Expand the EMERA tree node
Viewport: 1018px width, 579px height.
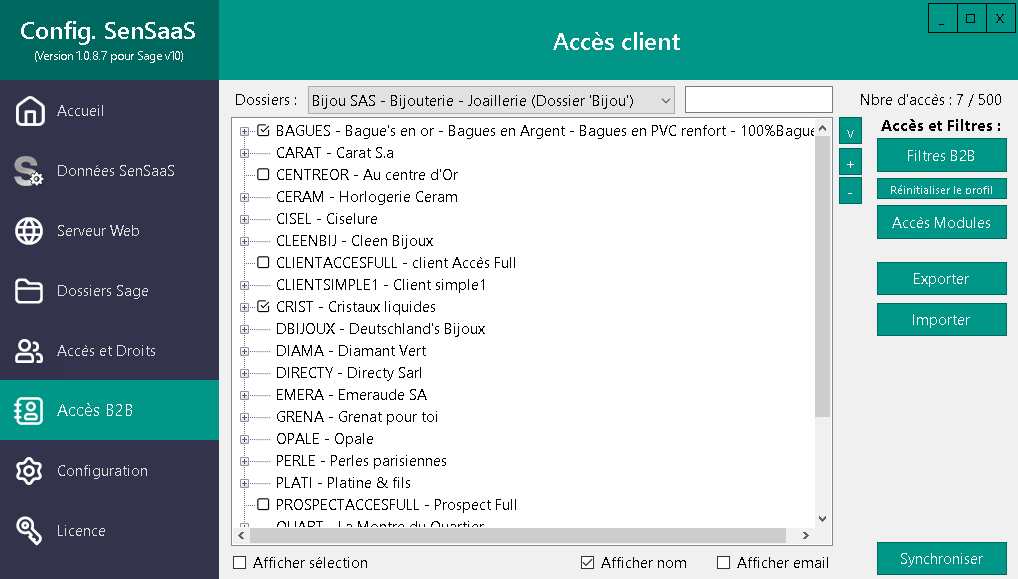[244, 395]
